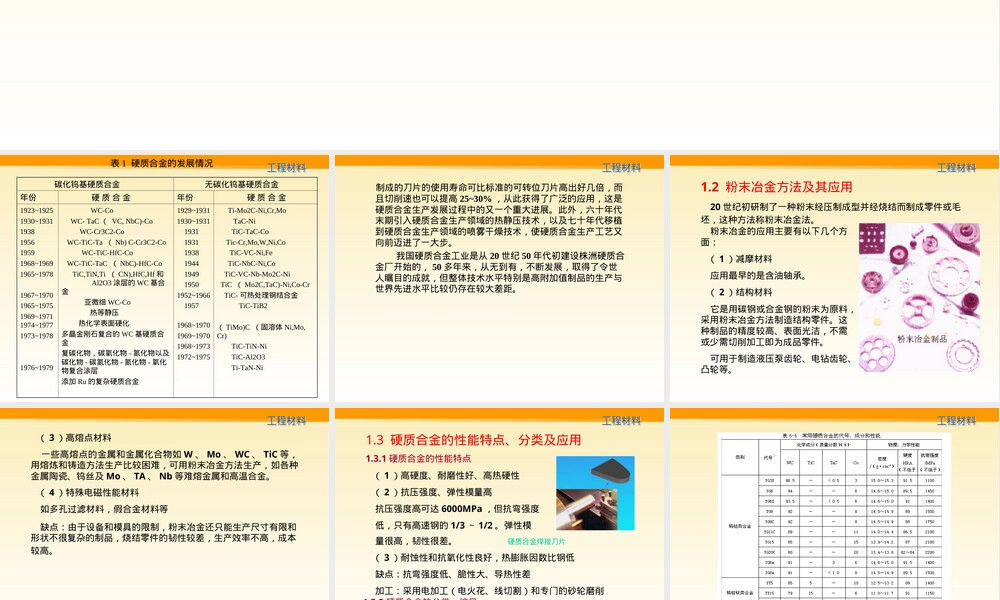
Task: Select the slide showing the 表5-5 alloy properties table
Action: (835, 504)
